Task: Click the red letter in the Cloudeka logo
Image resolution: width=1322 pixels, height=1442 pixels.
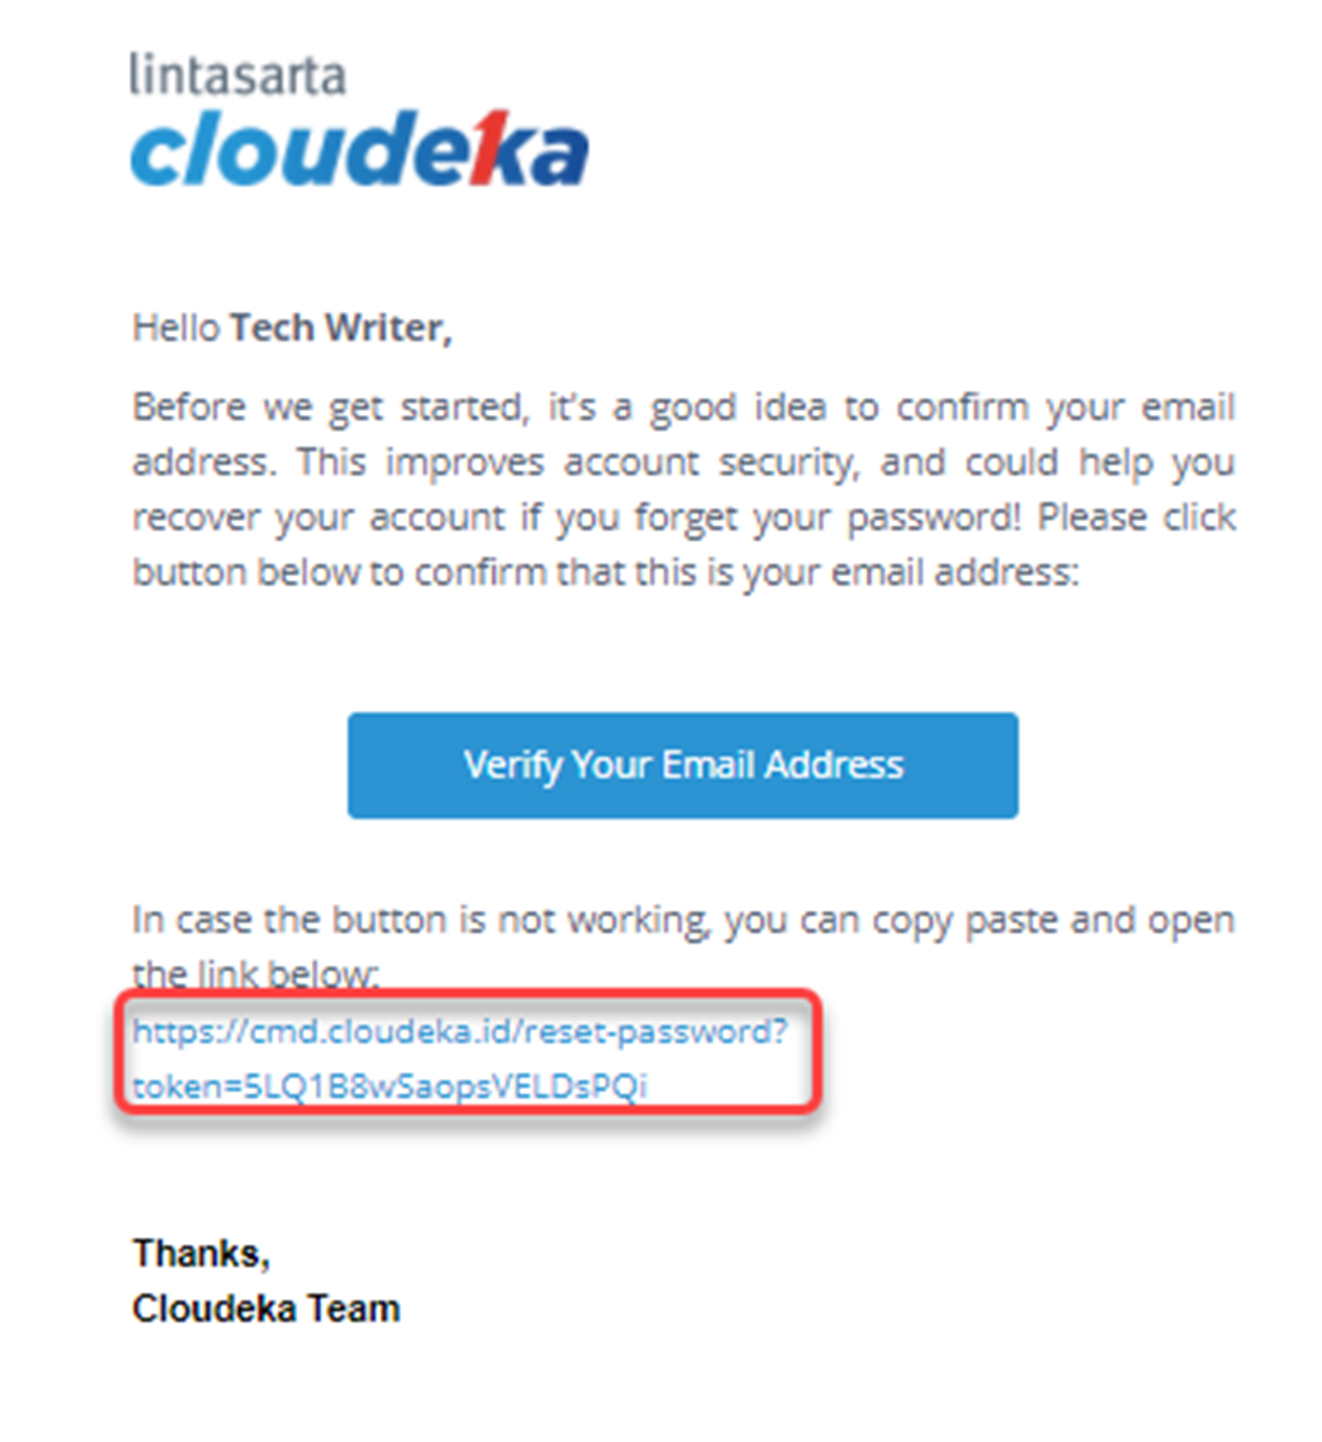Action: pos(487,148)
